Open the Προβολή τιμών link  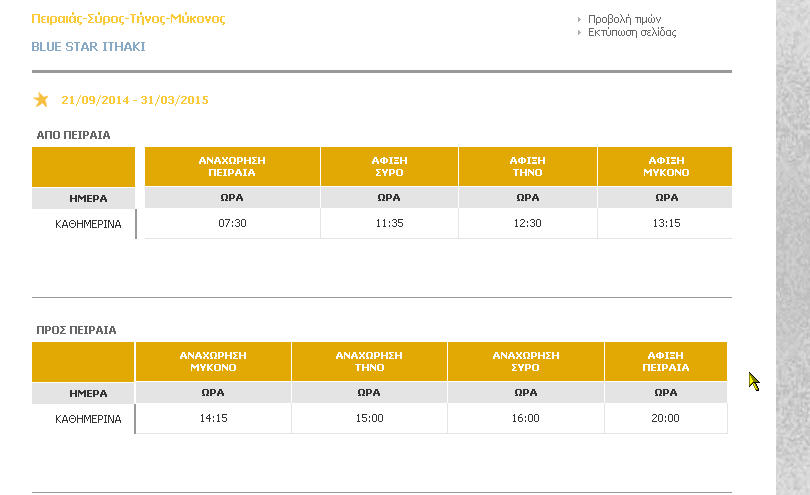625,19
